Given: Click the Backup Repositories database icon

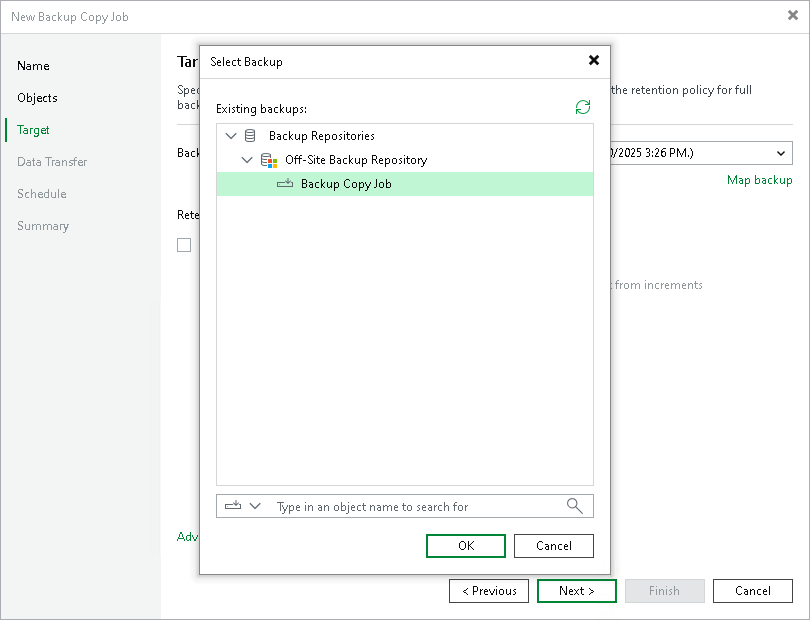Looking at the screenshot, I should point(250,136).
